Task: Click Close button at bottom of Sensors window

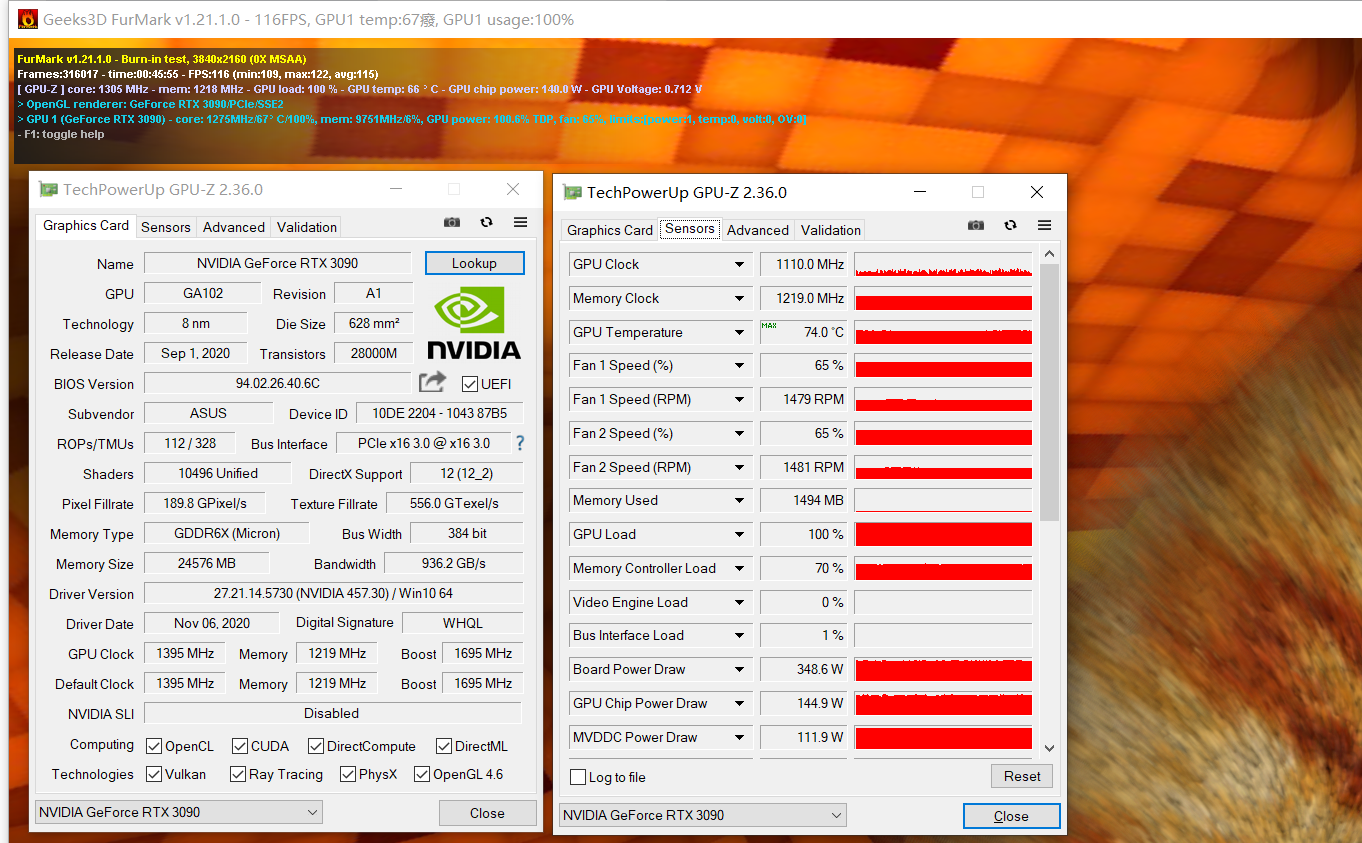Action: 1011,816
